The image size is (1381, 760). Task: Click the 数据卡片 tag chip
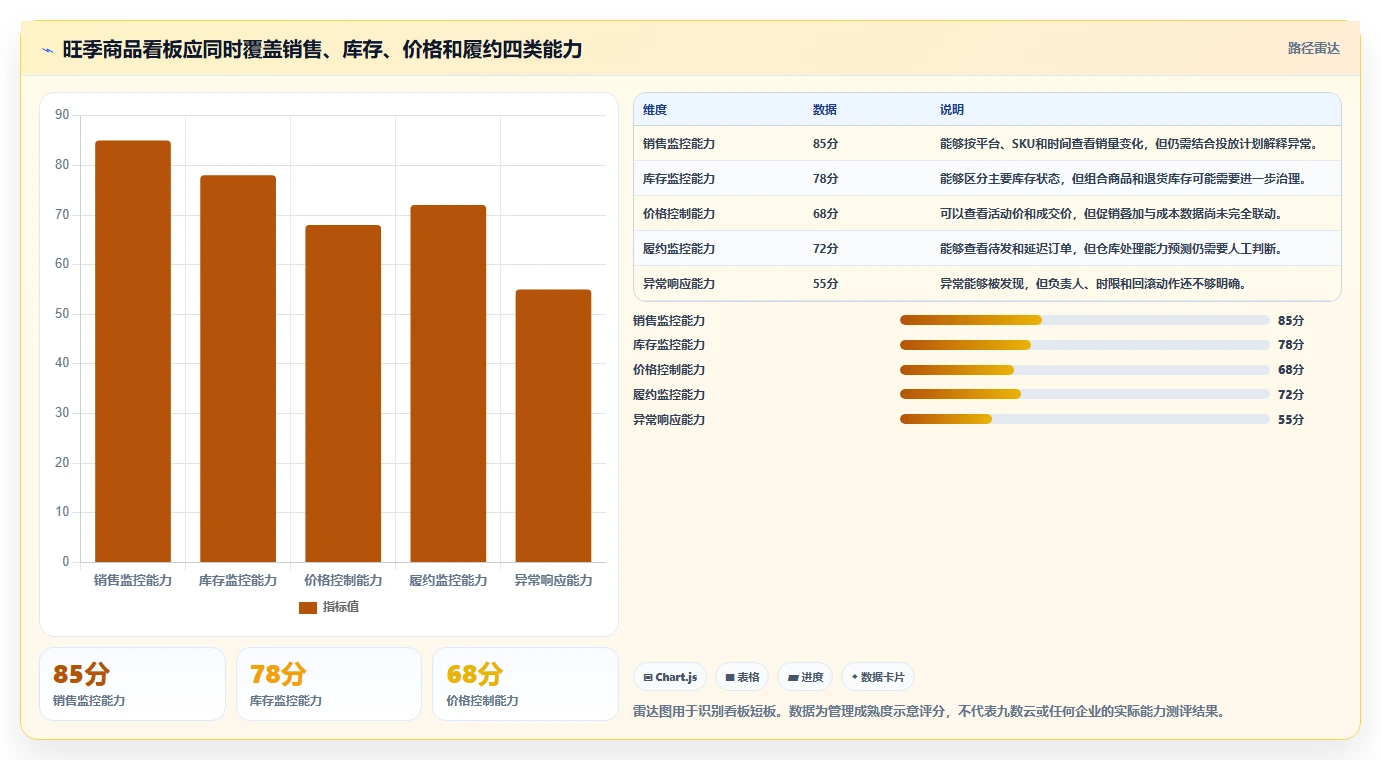click(x=878, y=677)
